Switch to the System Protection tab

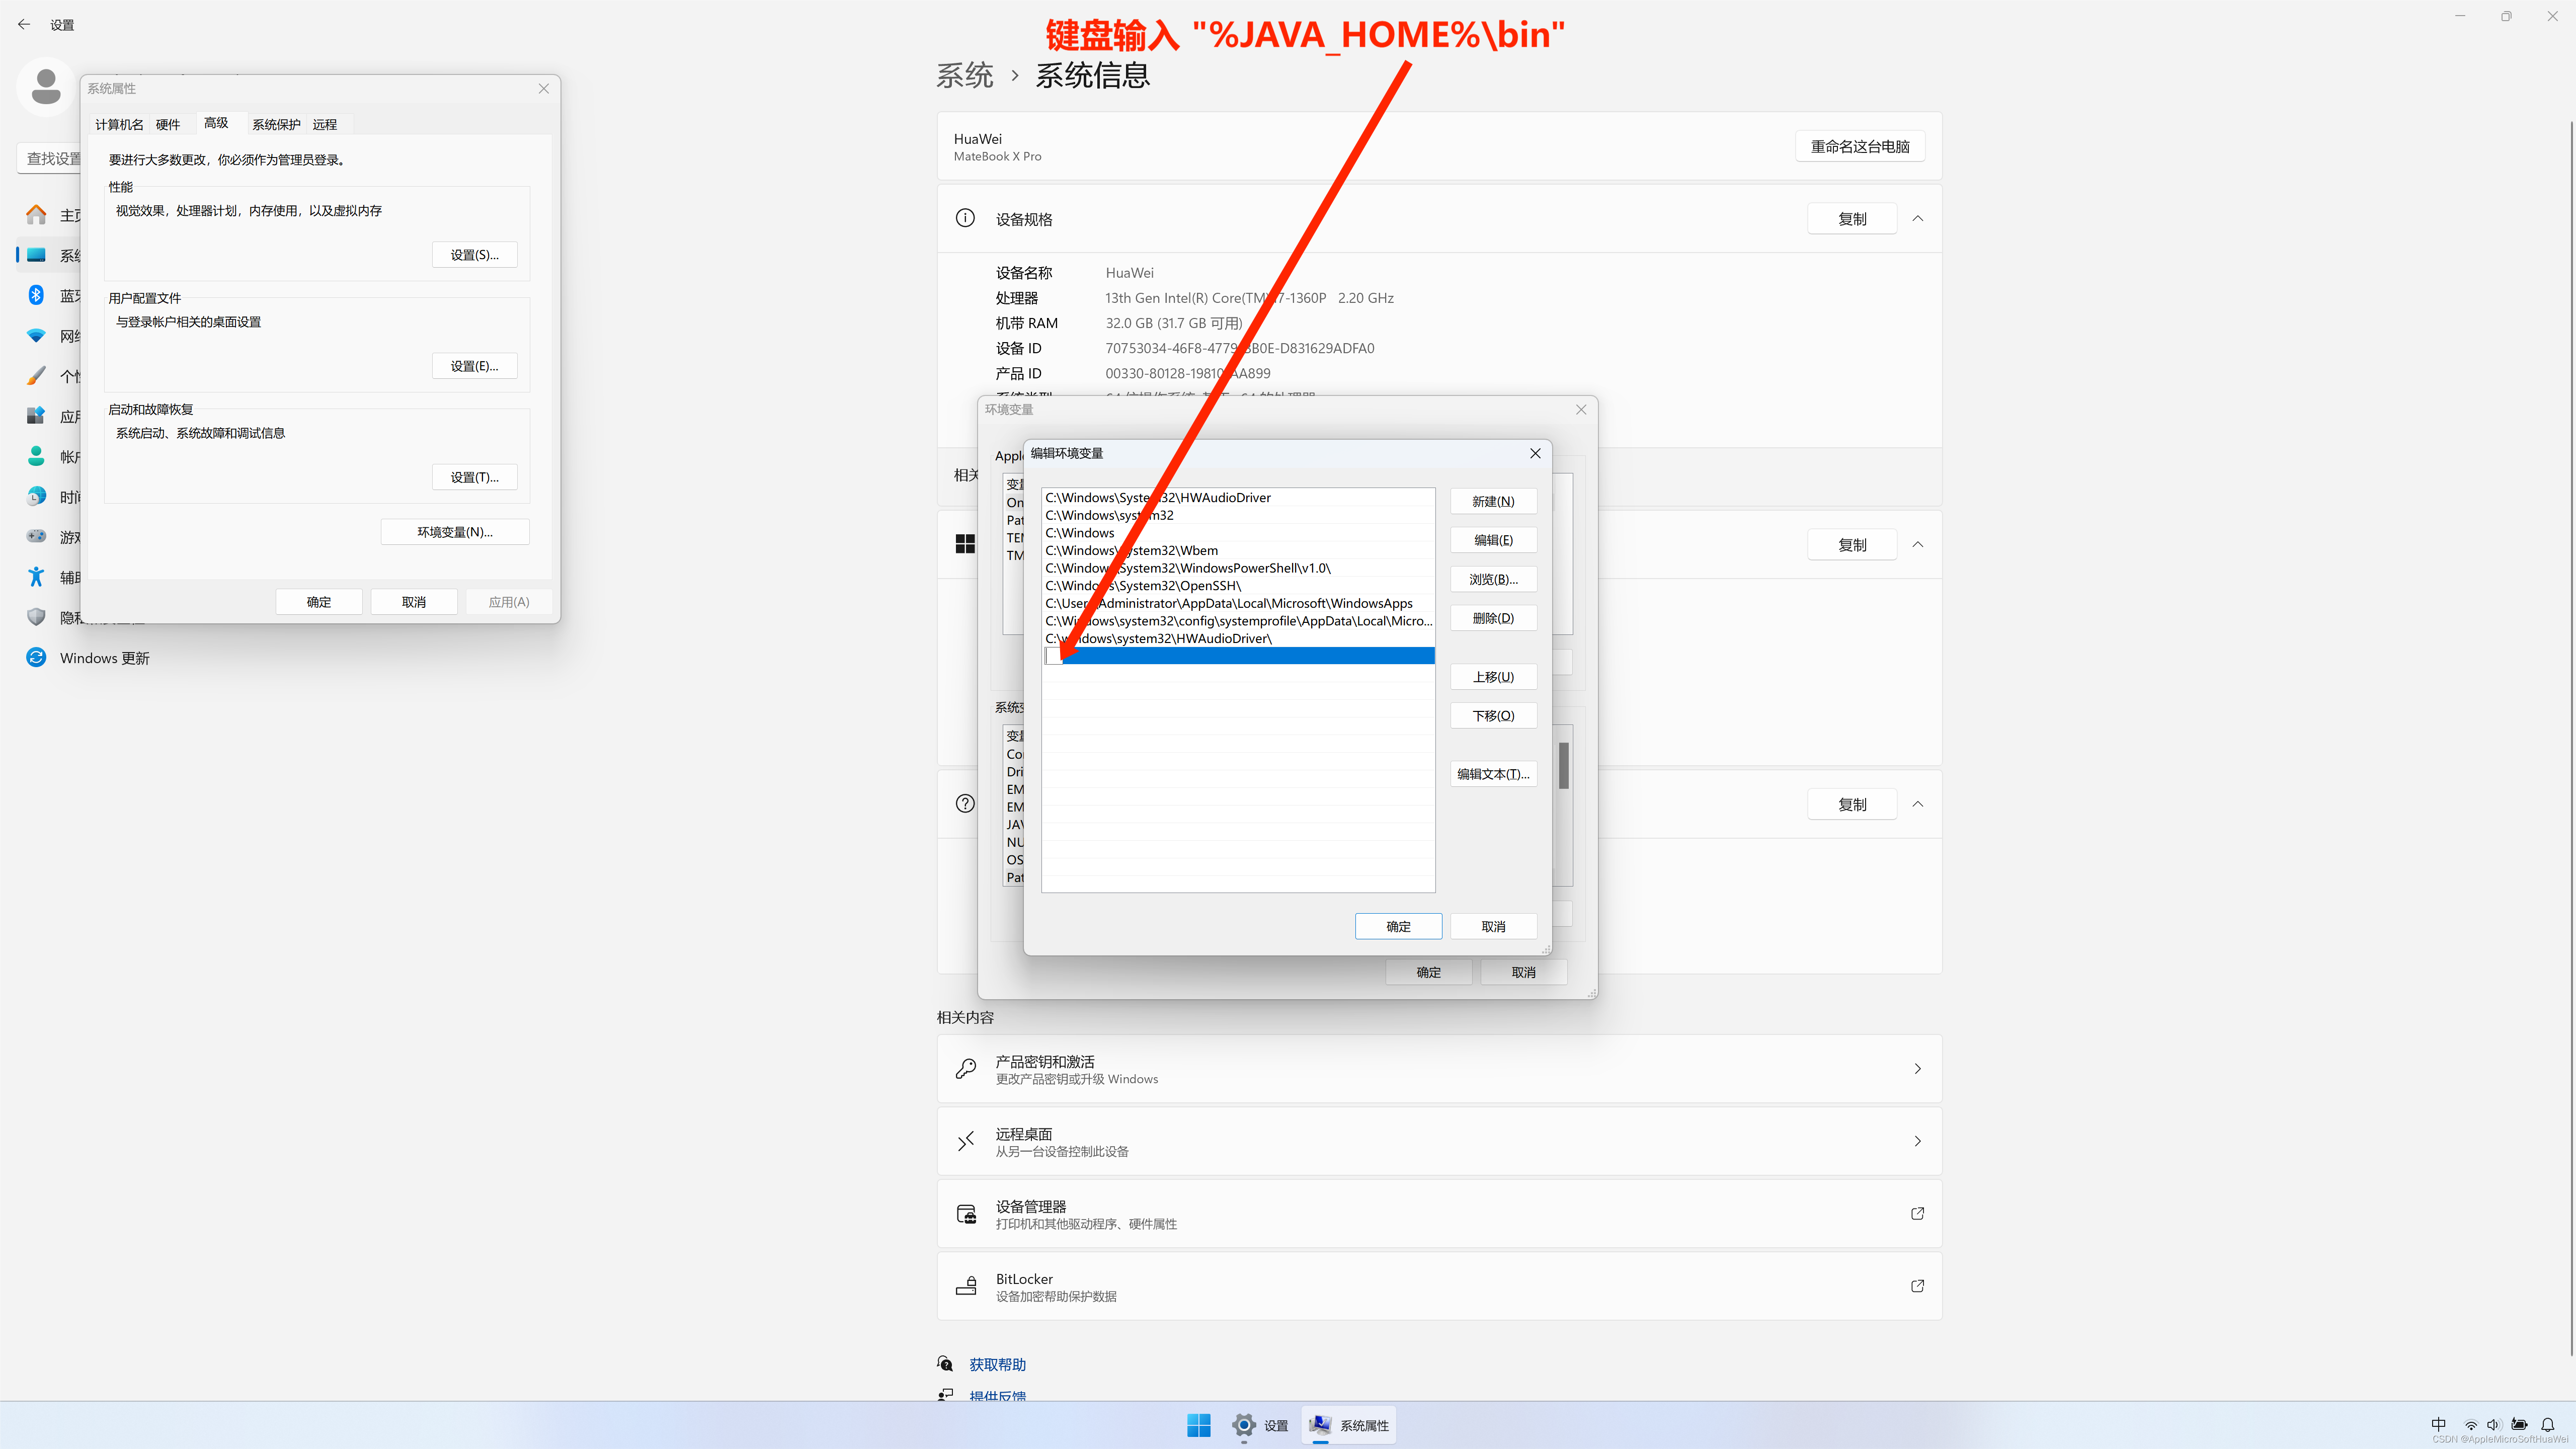coord(276,124)
